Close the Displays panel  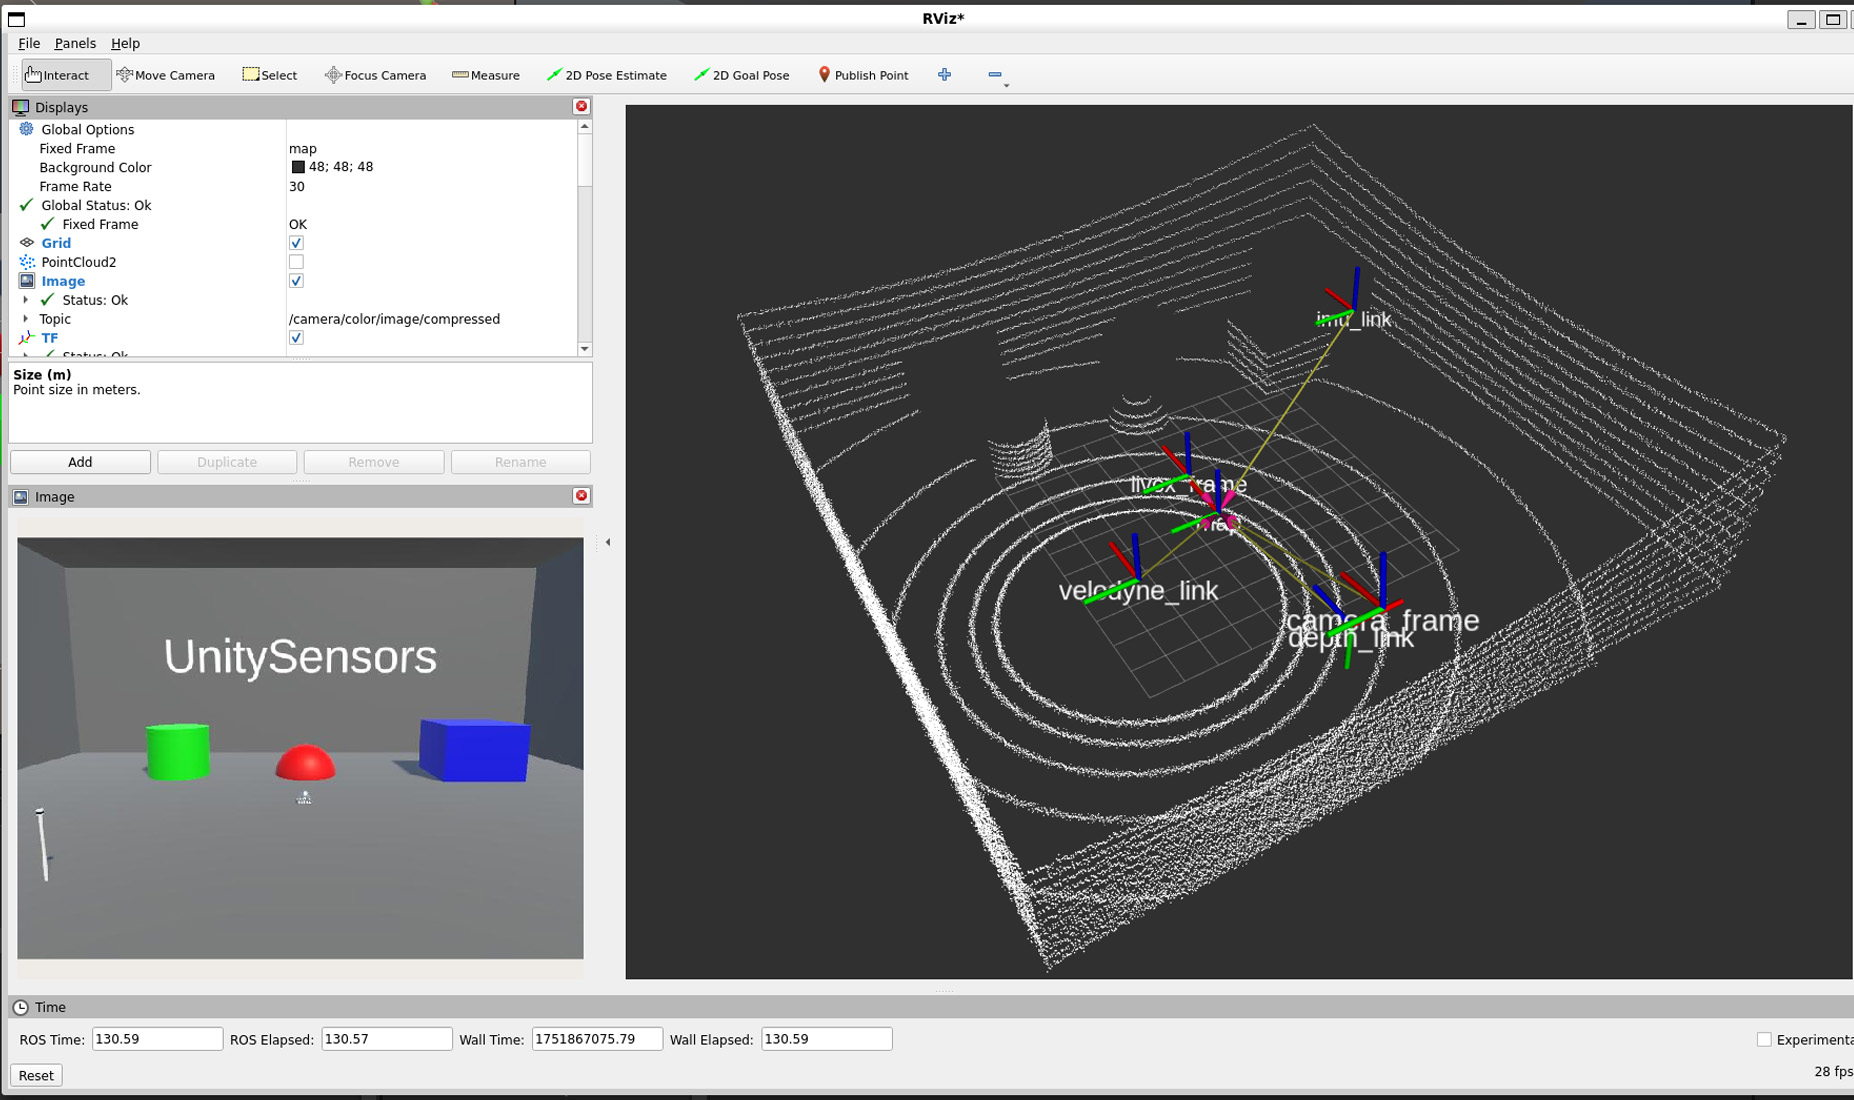(581, 106)
